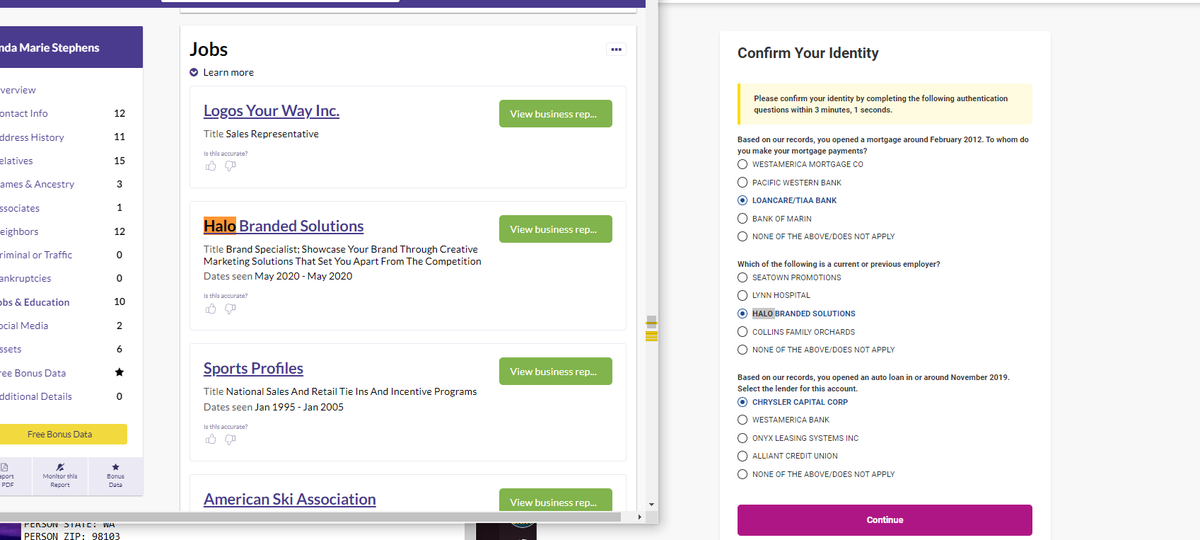Open Social Media section
This screenshot has width=1200, height=540.
click(24, 326)
